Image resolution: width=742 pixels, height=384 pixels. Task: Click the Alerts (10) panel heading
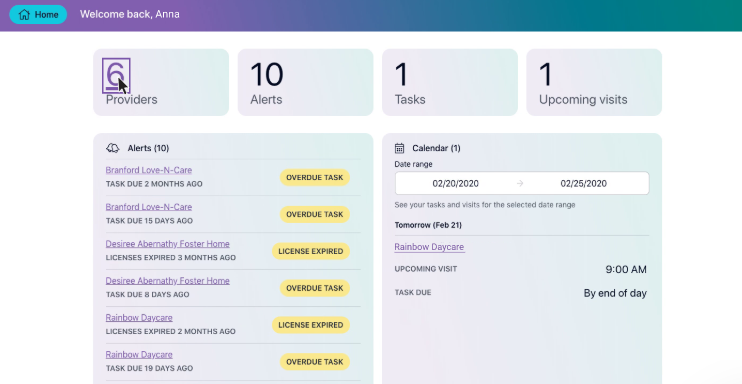tap(148, 148)
